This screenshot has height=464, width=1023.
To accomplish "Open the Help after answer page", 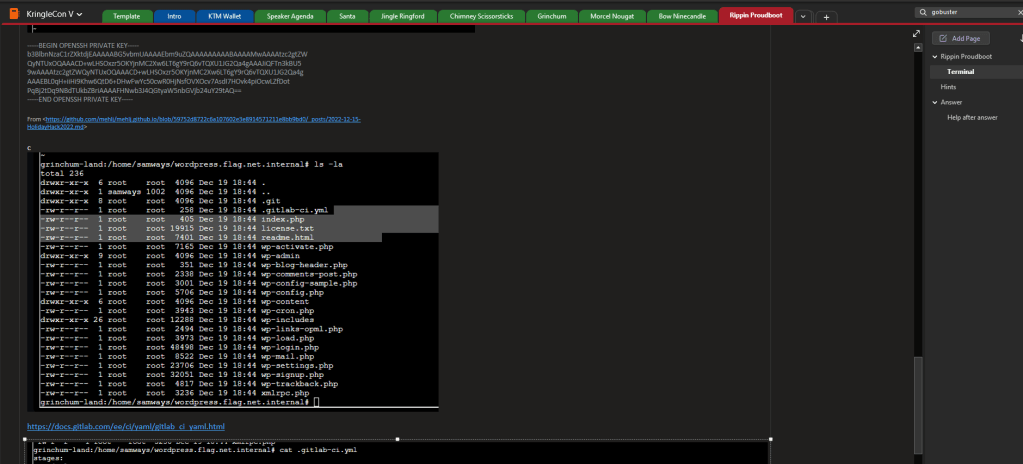I will point(972,117).
